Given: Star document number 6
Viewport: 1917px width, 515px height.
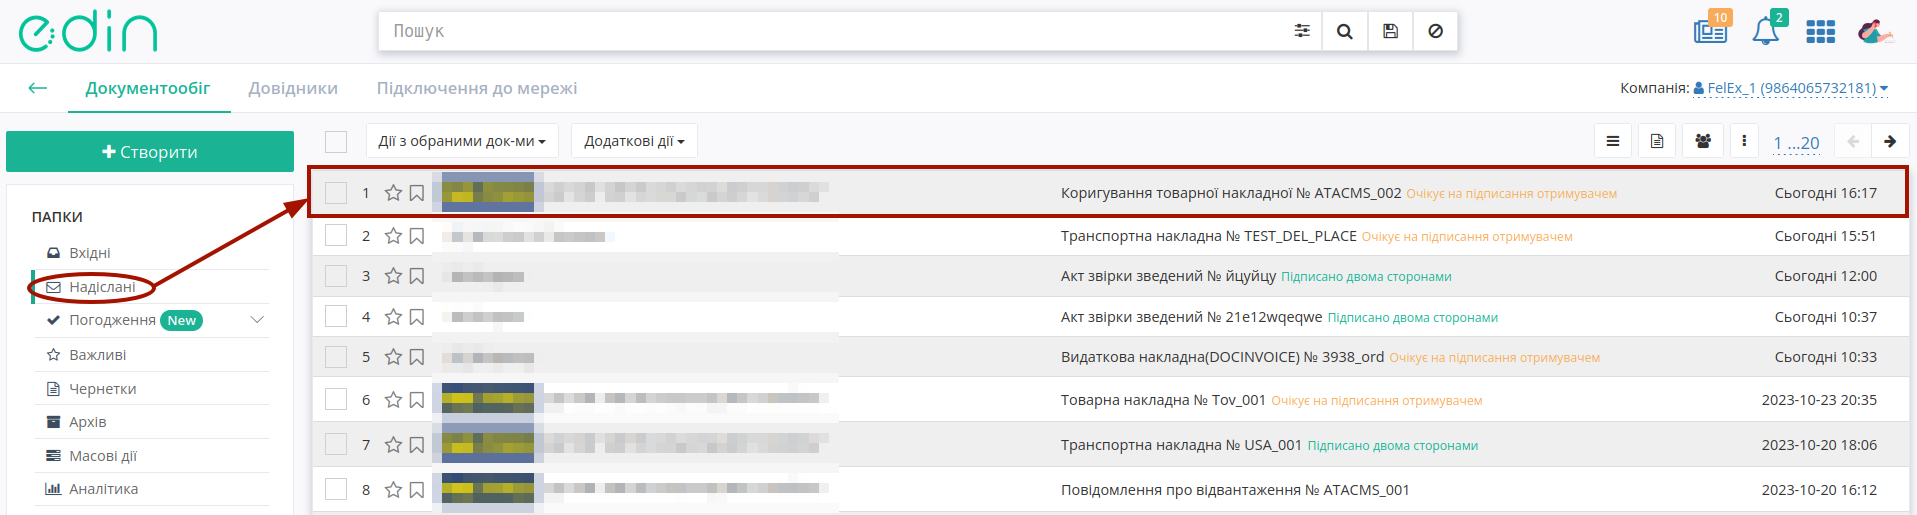Looking at the screenshot, I should pyautogui.click(x=394, y=400).
